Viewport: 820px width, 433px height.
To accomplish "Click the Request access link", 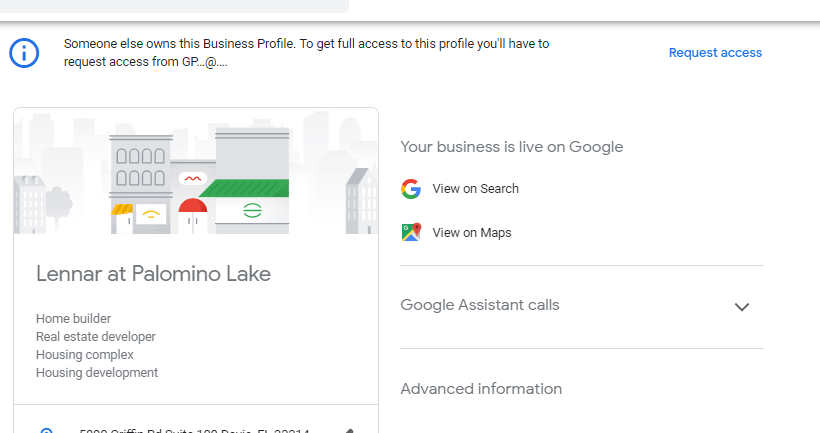I will (715, 53).
